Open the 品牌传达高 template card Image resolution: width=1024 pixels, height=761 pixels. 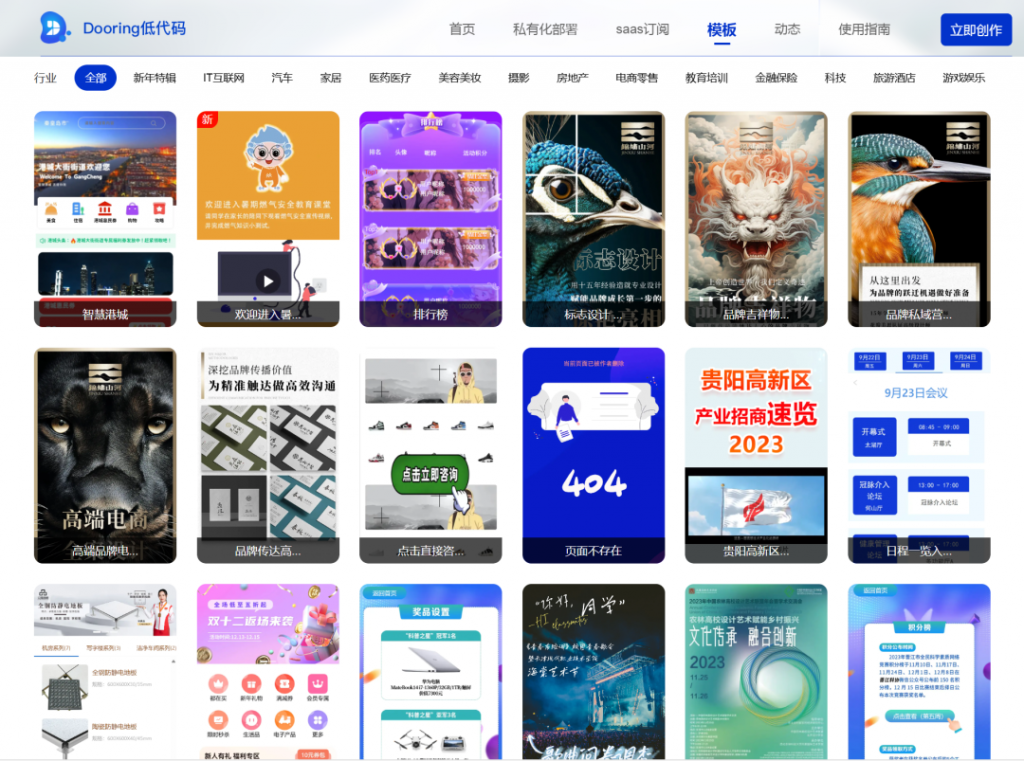pos(268,455)
